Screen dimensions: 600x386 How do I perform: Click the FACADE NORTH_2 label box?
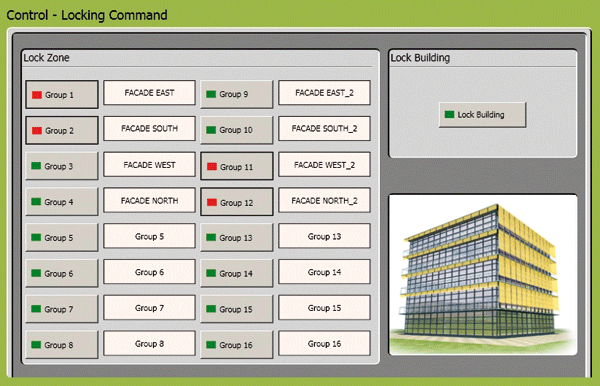coord(324,200)
